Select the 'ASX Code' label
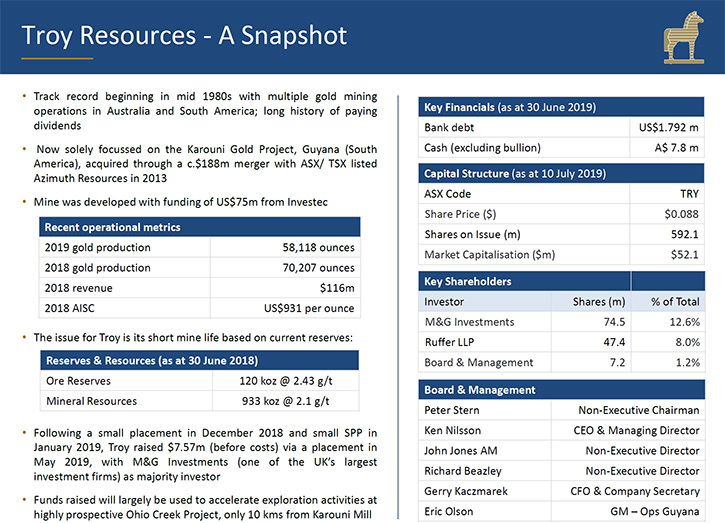The image size is (725, 523). click(x=448, y=194)
